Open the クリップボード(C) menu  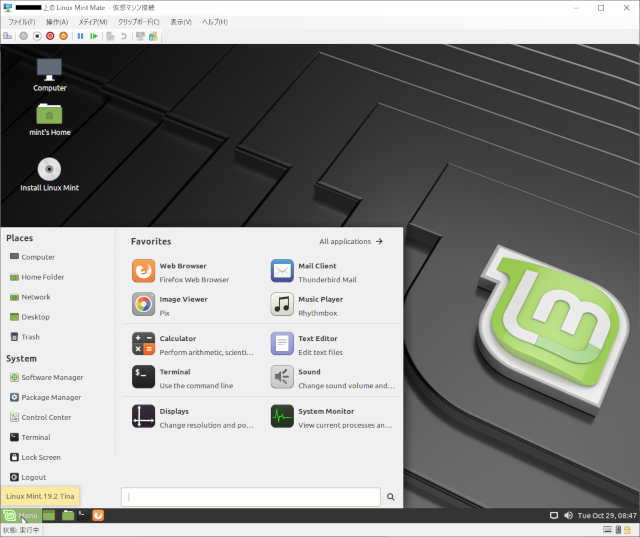pyautogui.click(x=138, y=22)
